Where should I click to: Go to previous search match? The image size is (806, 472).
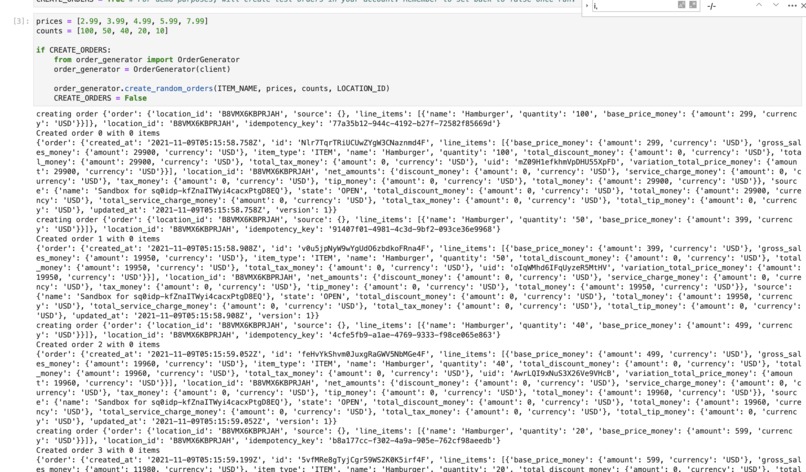point(759,5)
